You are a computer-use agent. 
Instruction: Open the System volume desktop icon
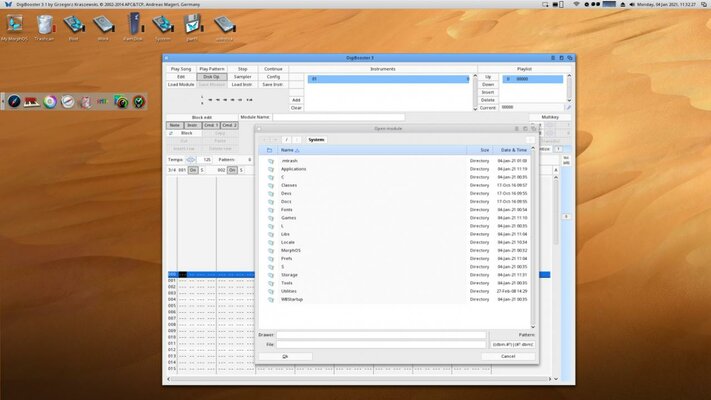[x=163, y=24]
